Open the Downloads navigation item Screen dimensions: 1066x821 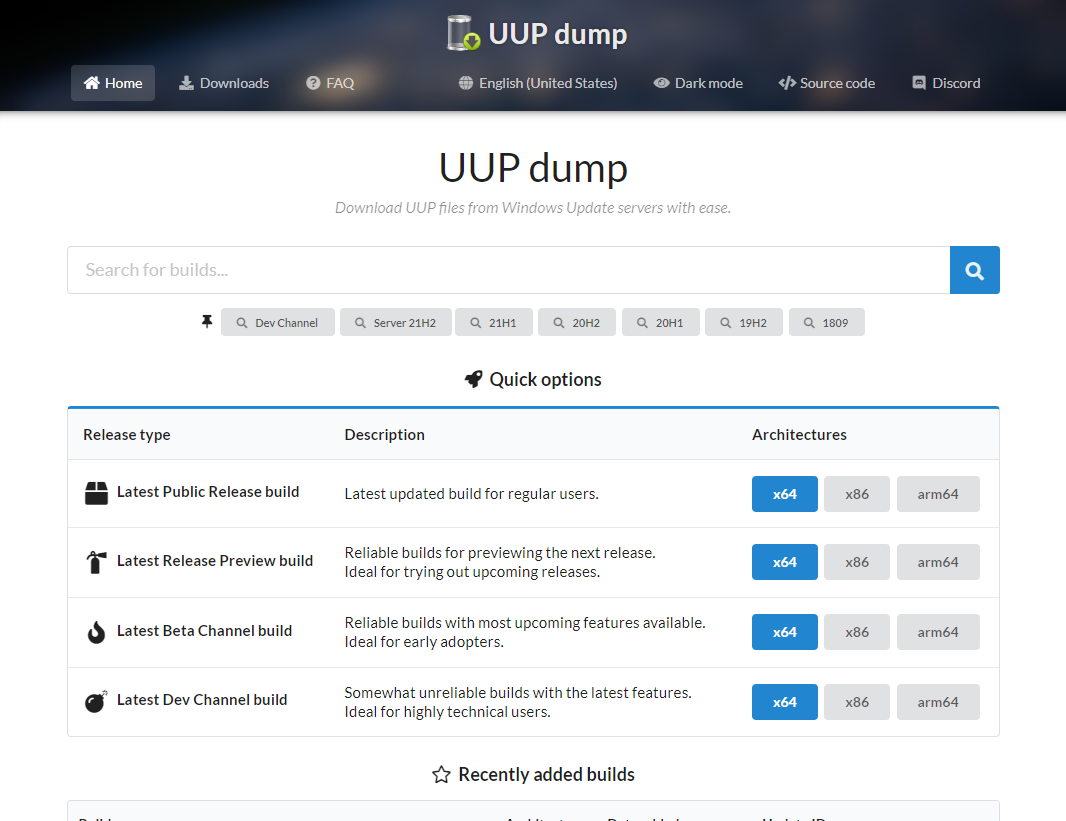[x=224, y=83]
